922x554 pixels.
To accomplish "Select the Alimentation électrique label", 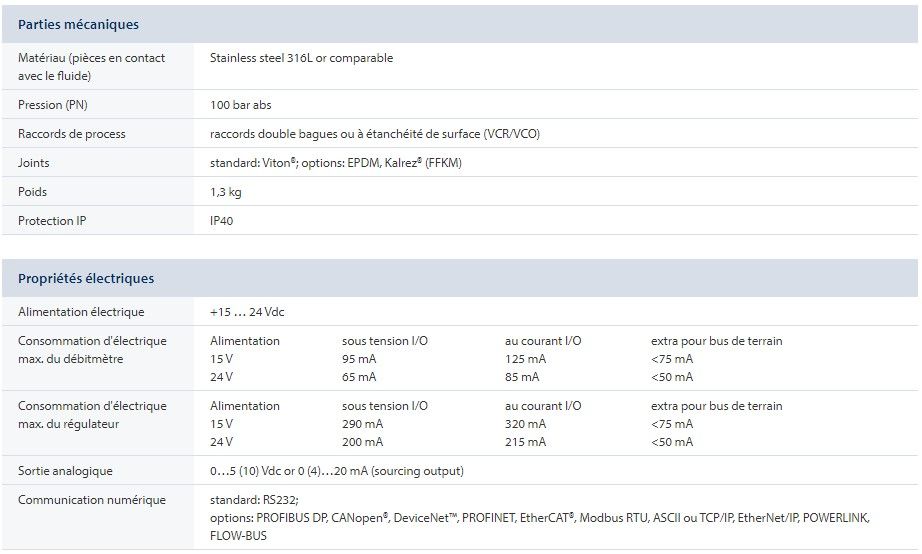I will (81, 312).
